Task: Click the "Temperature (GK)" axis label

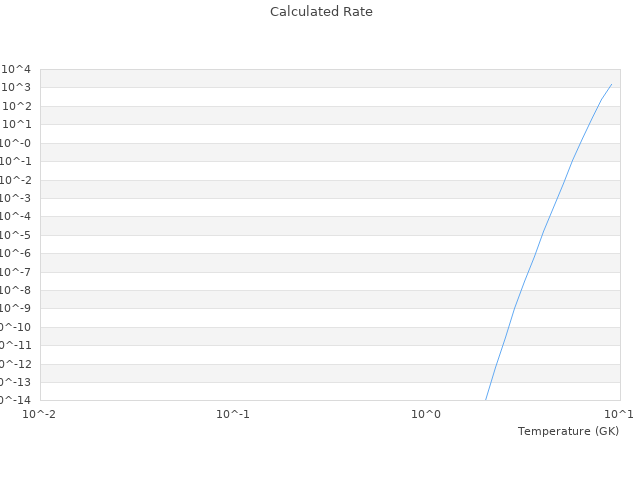Action: 568,431
